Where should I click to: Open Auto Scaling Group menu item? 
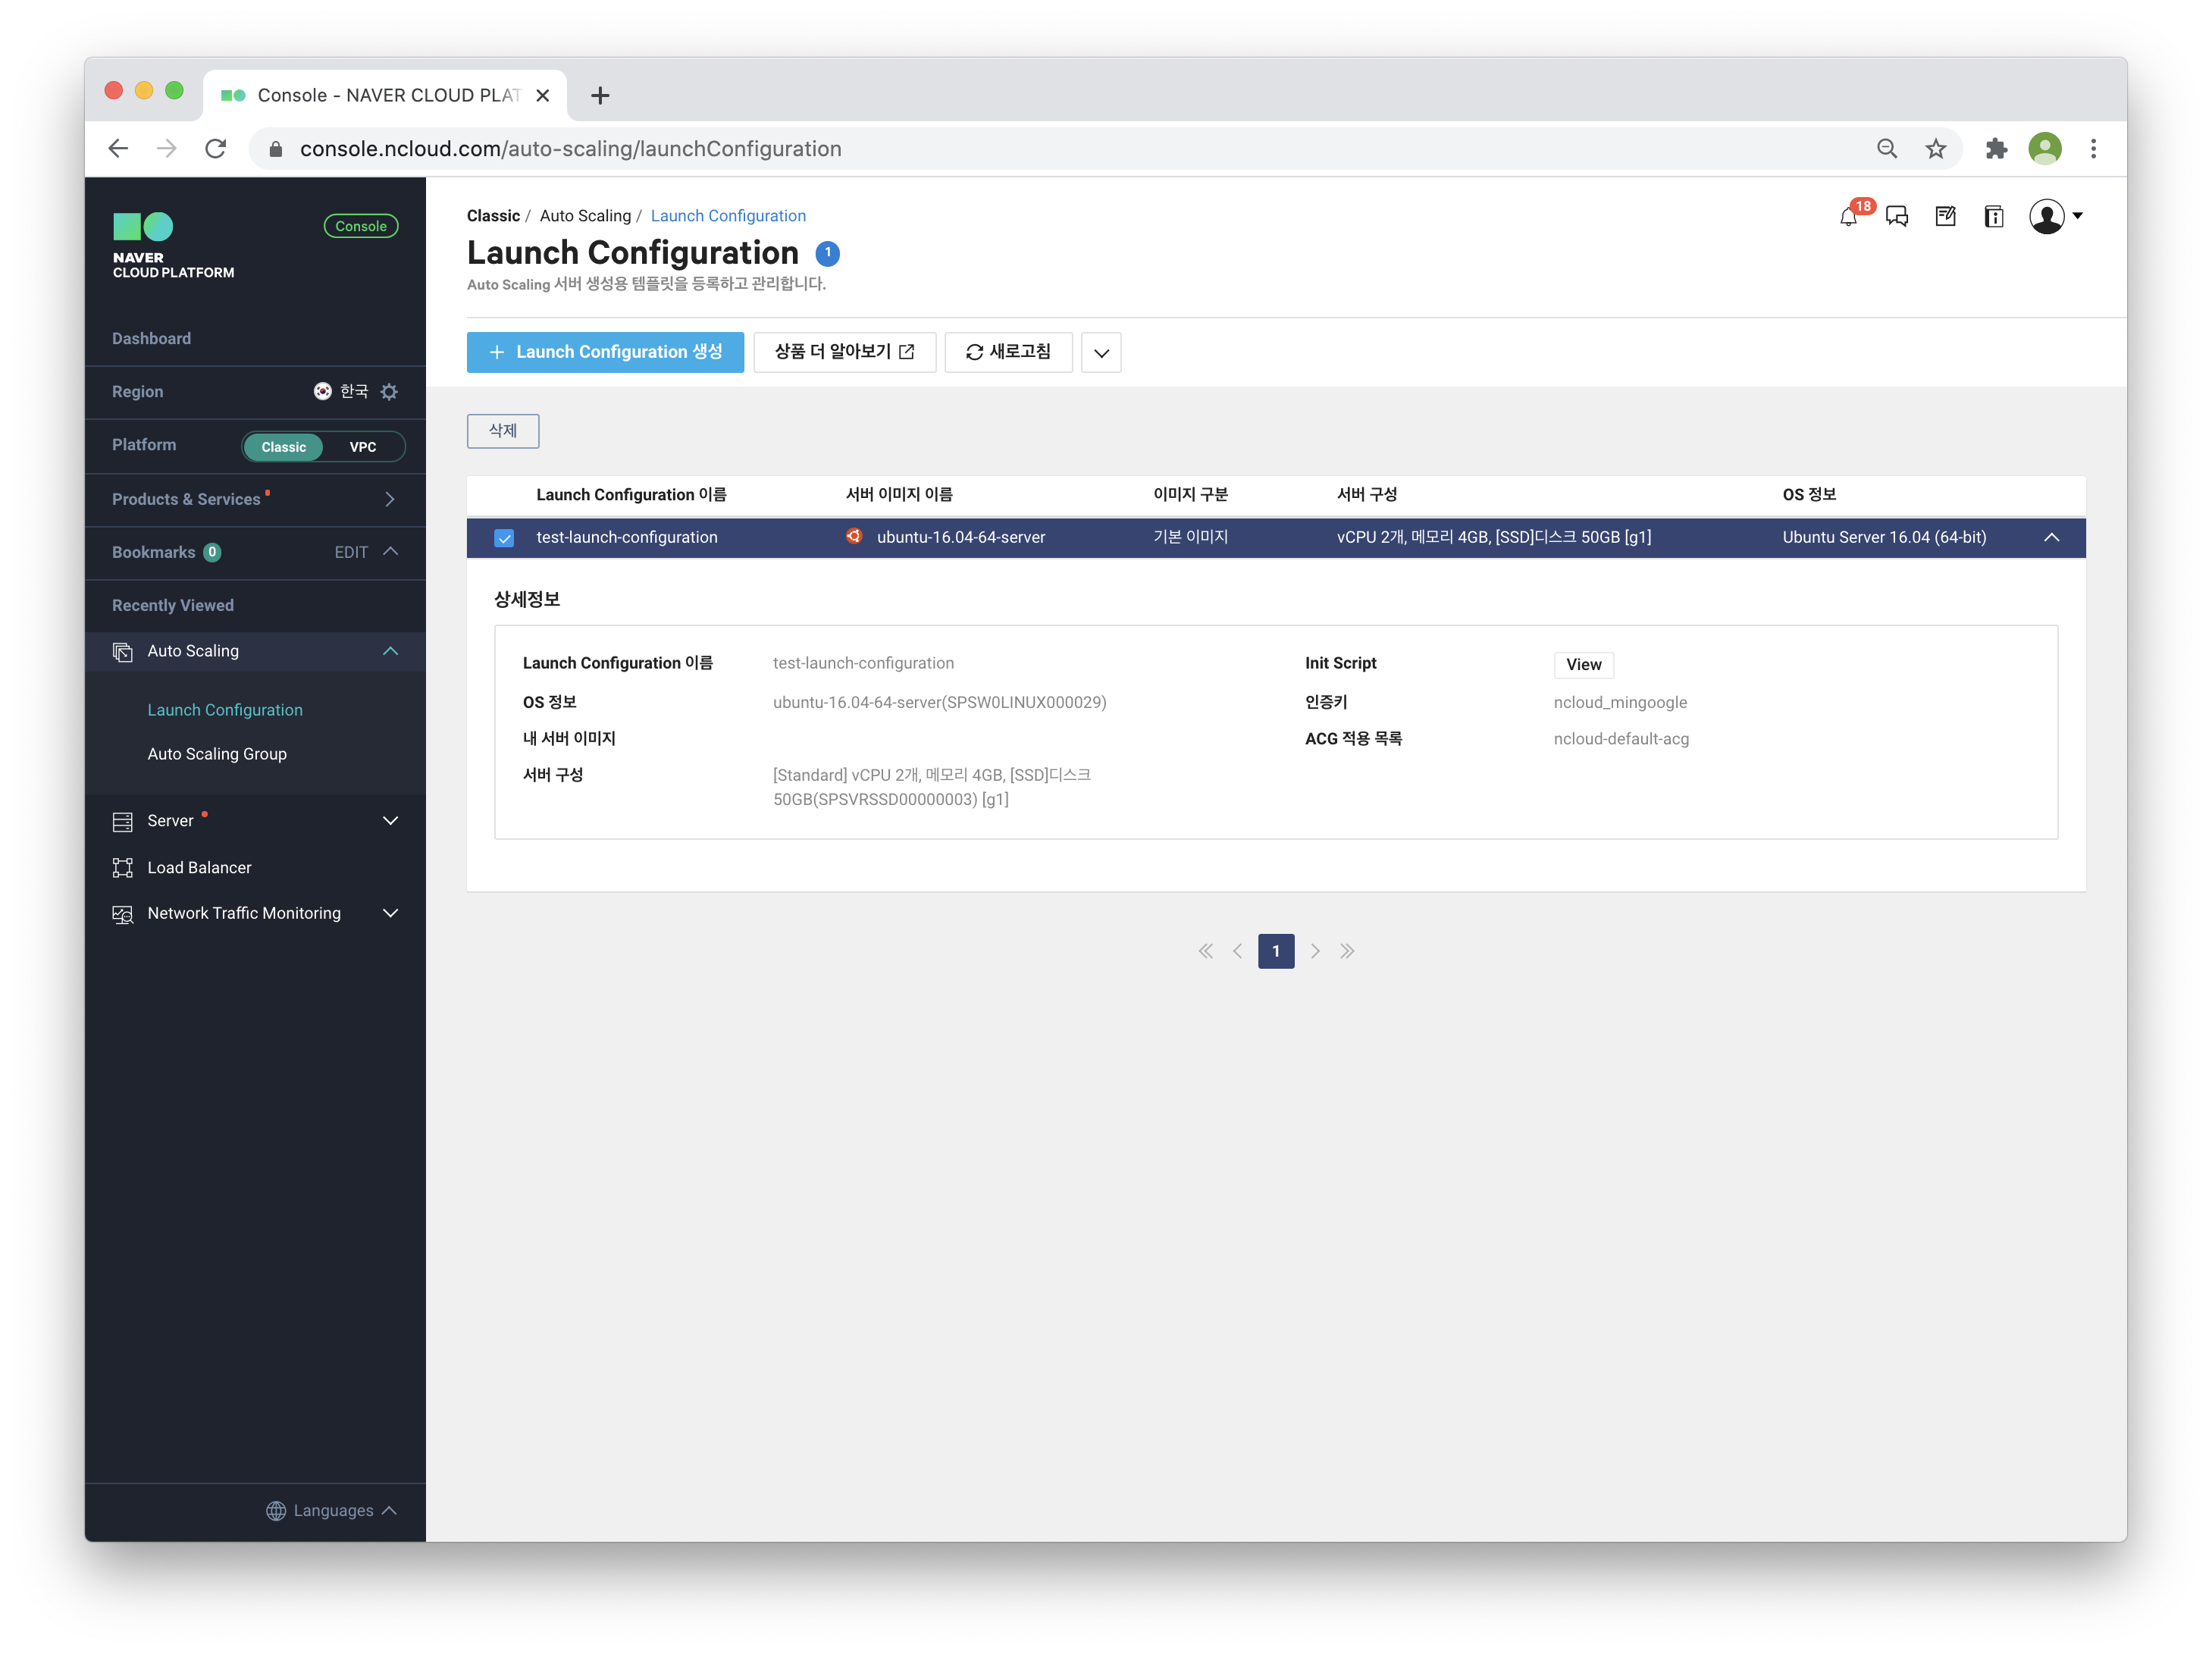point(217,754)
